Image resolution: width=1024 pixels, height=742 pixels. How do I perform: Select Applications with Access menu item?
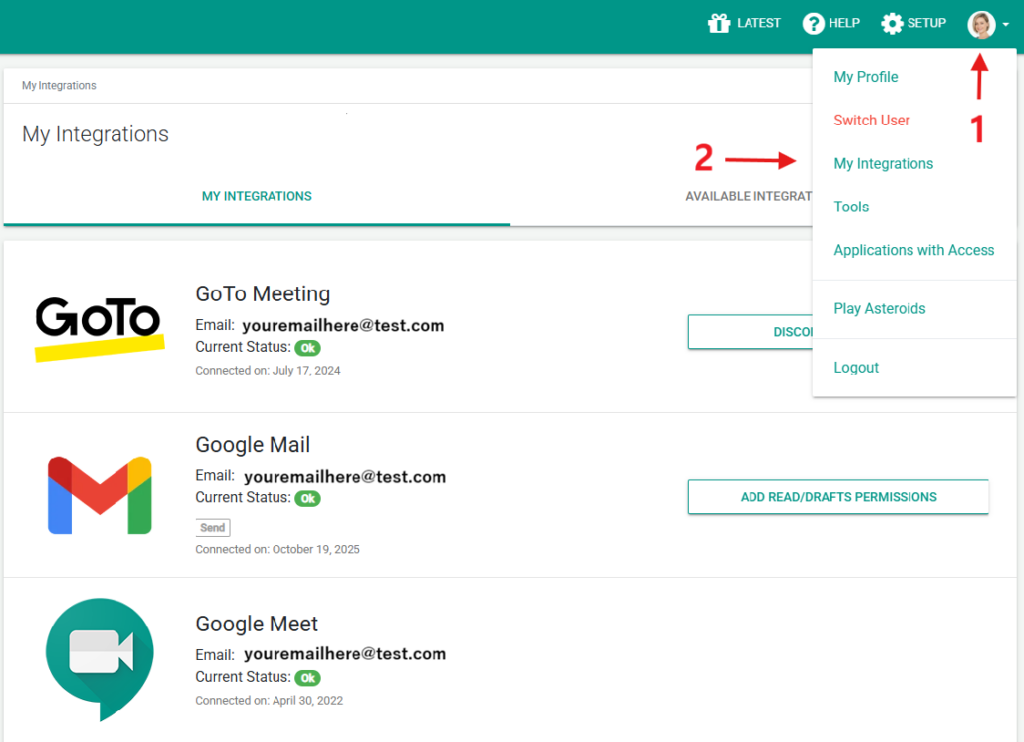tap(914, 250)
